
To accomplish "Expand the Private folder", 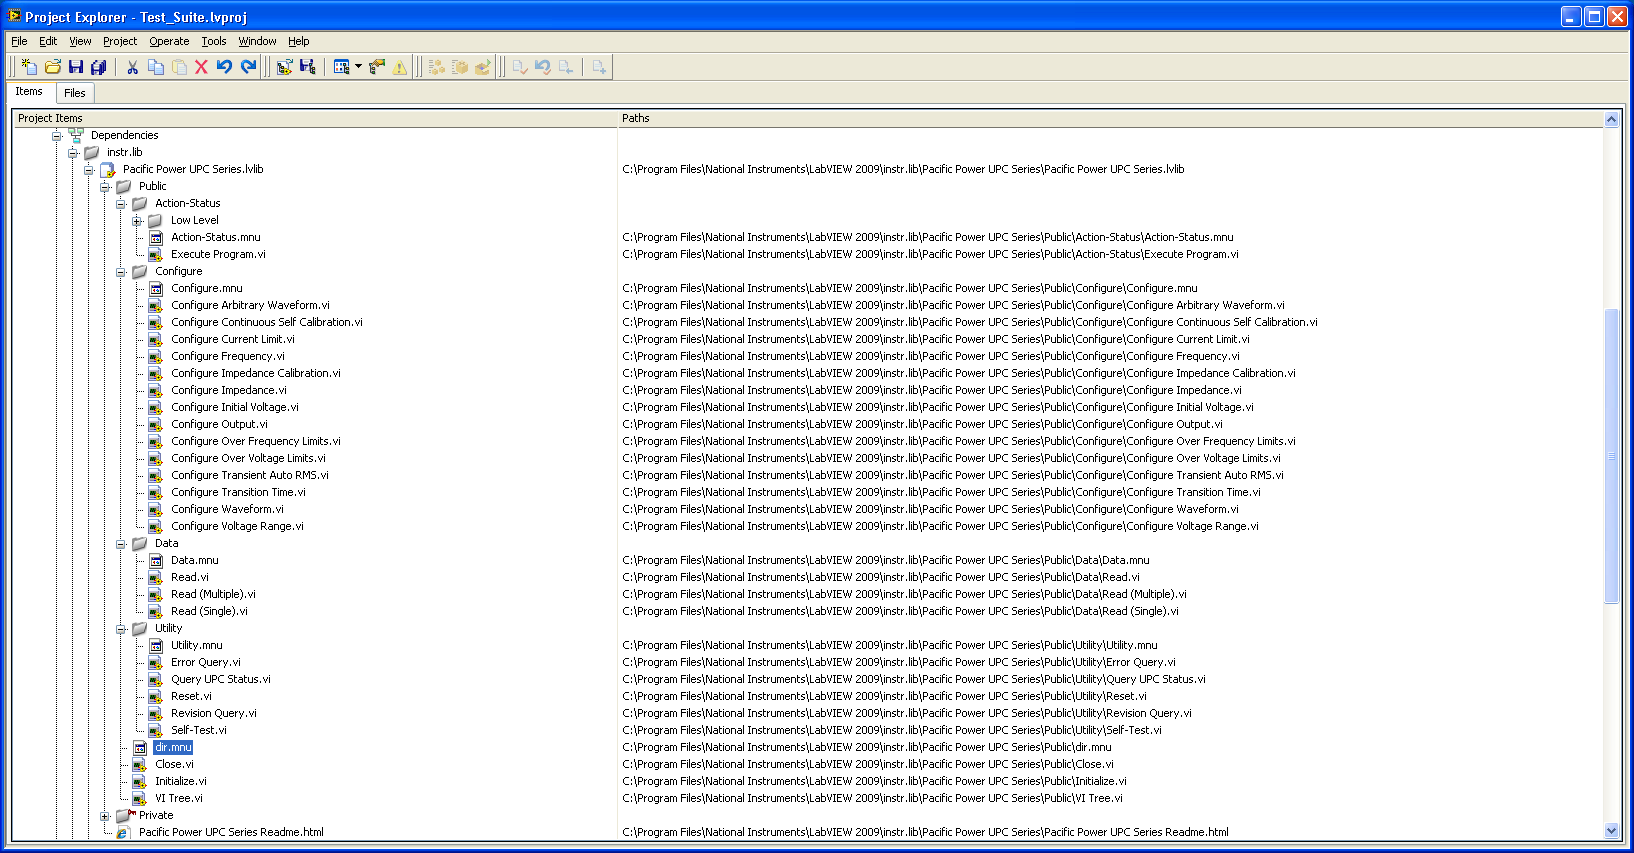I will point(105,816).
